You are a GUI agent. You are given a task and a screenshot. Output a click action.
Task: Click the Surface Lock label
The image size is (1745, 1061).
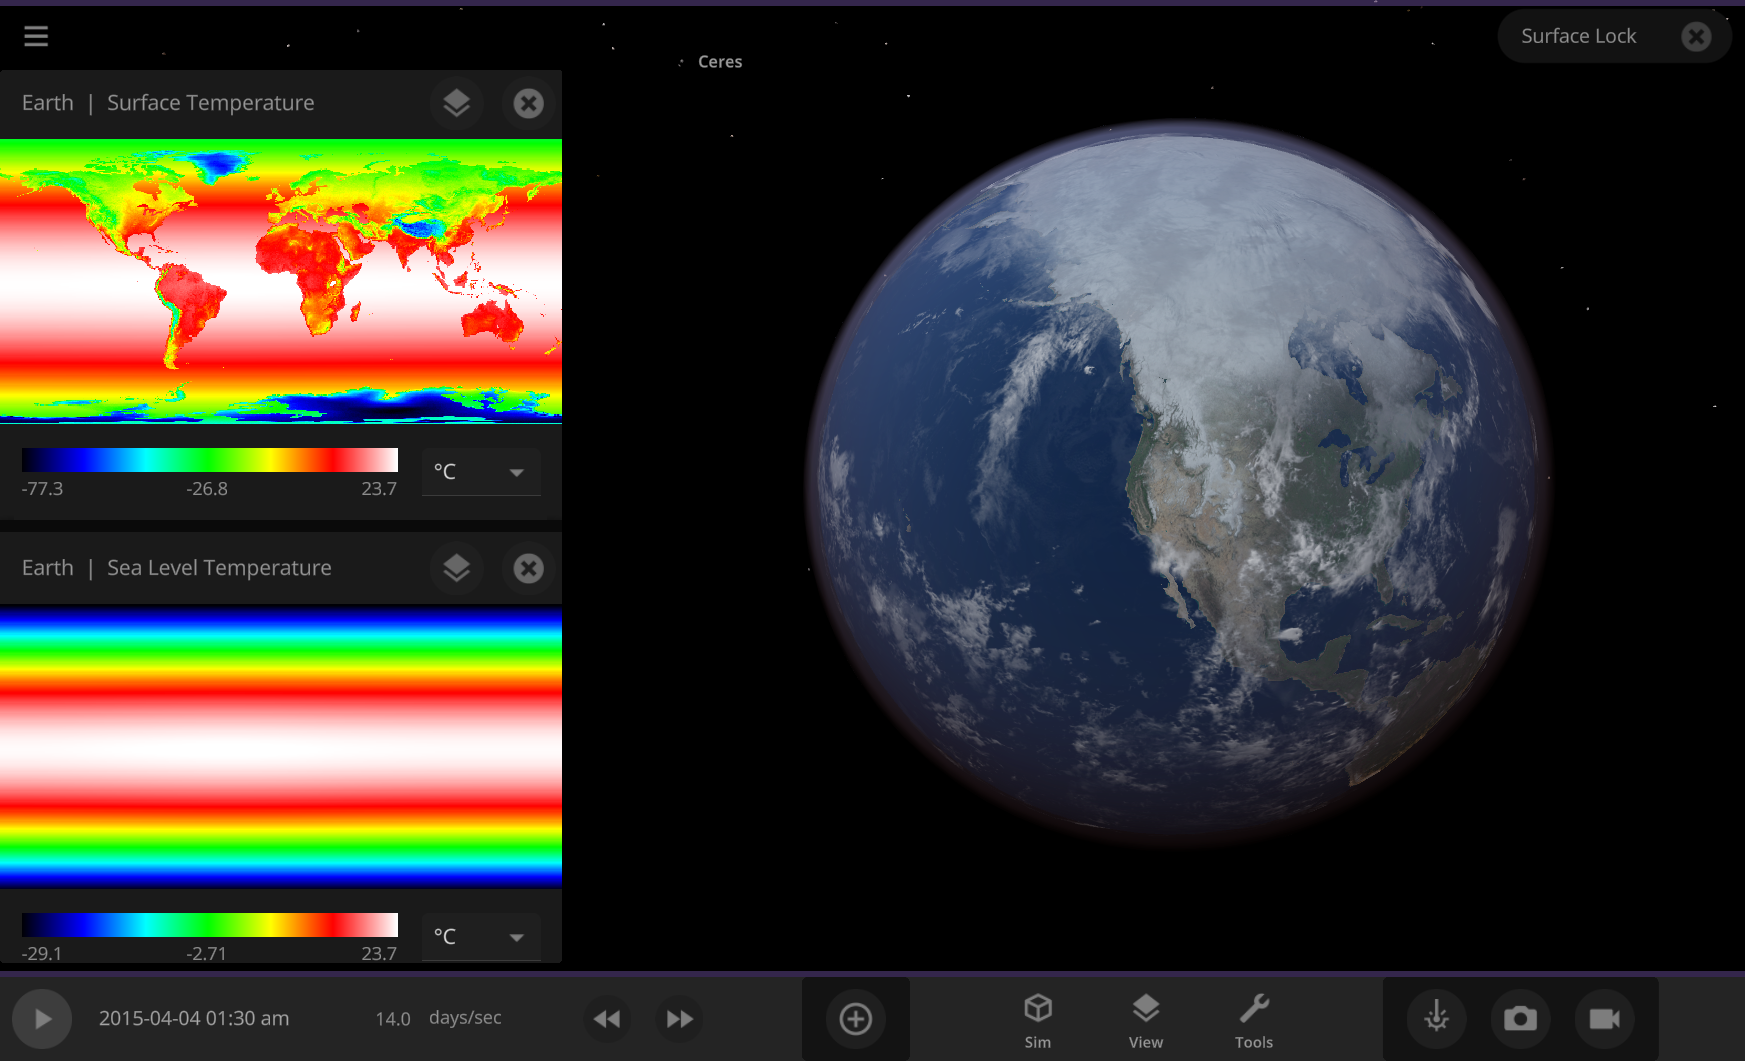pyautogui.click(x=1578, y=36)
